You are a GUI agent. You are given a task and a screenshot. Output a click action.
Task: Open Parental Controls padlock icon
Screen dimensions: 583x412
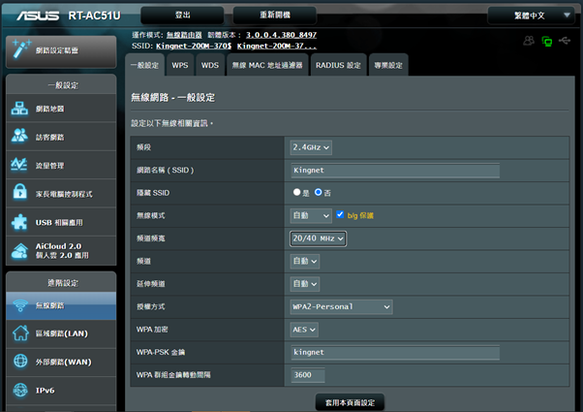(x=20, y=192)
